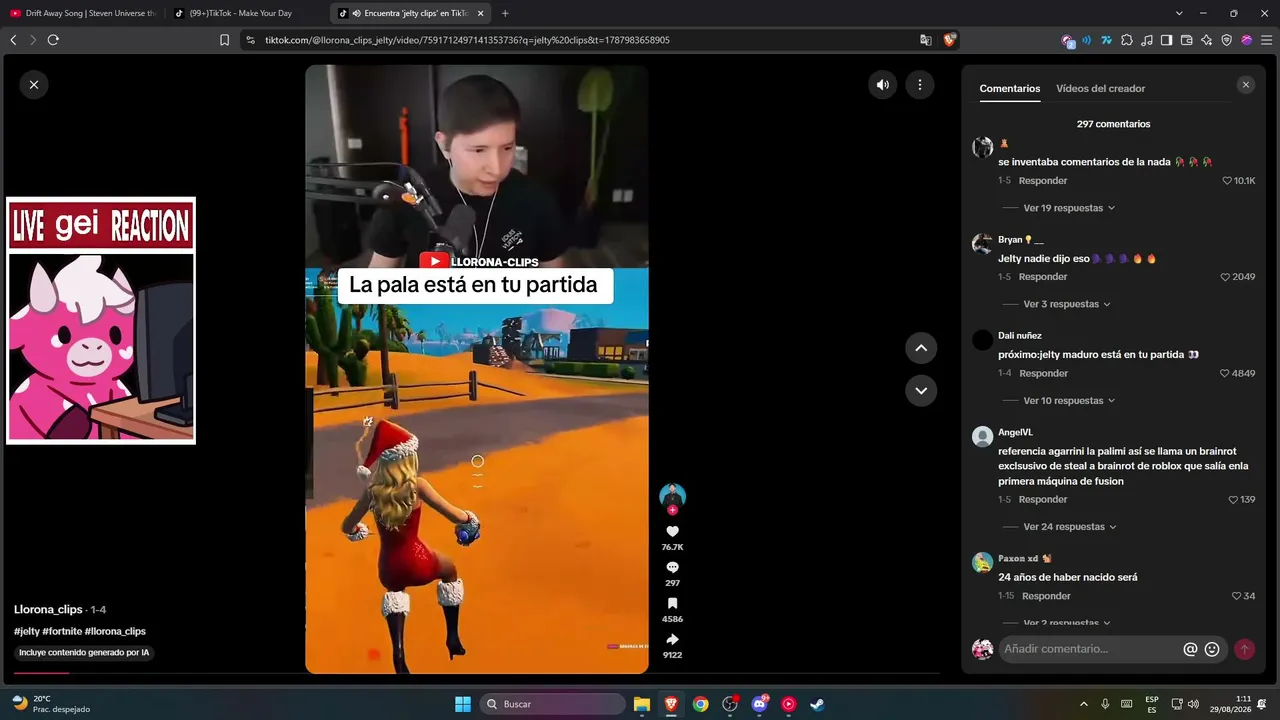Share the video using the arrow icon
Screen dimensions: 1280x720
click(672, 639)
